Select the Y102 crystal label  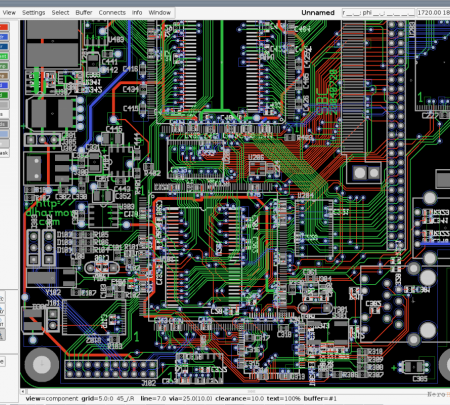click(x=53, y=292)
